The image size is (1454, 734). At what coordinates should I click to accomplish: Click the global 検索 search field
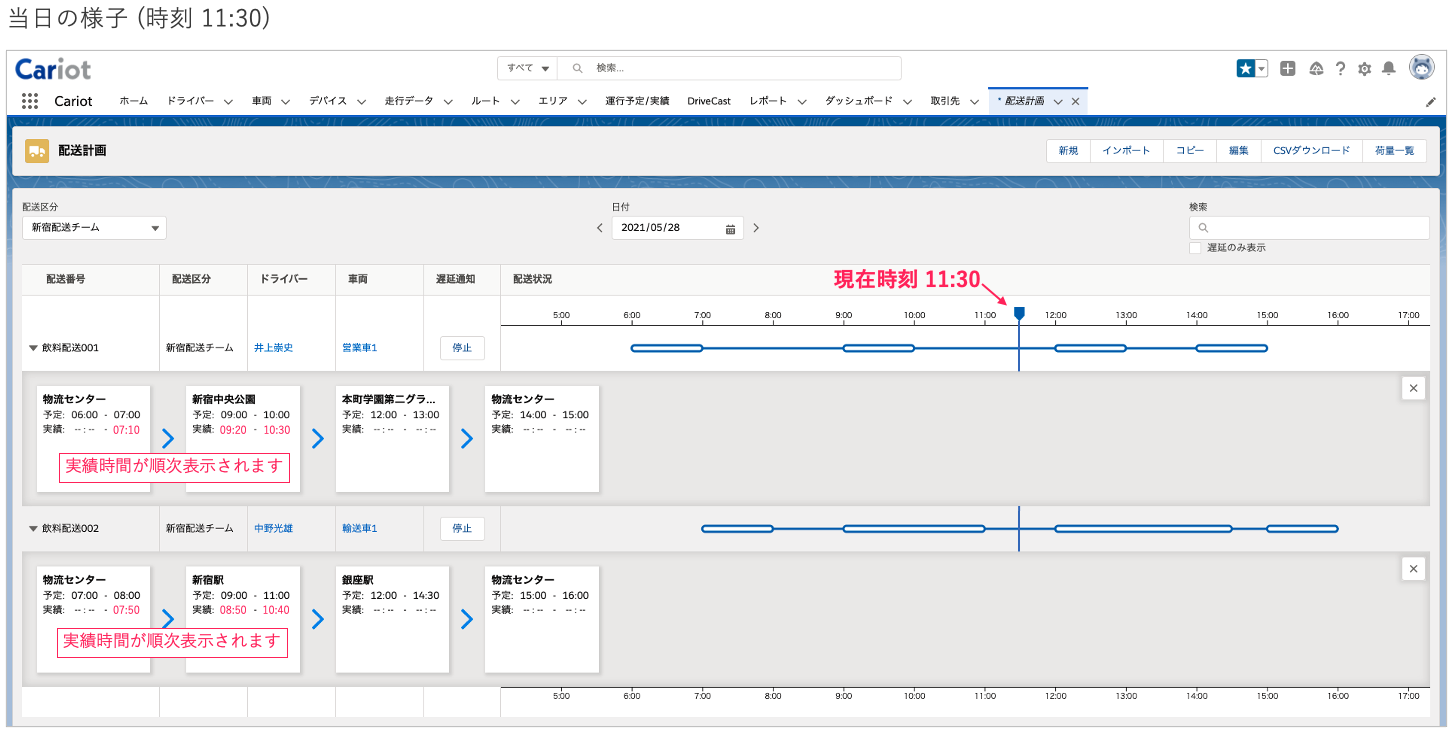click(x=729, y=68)
